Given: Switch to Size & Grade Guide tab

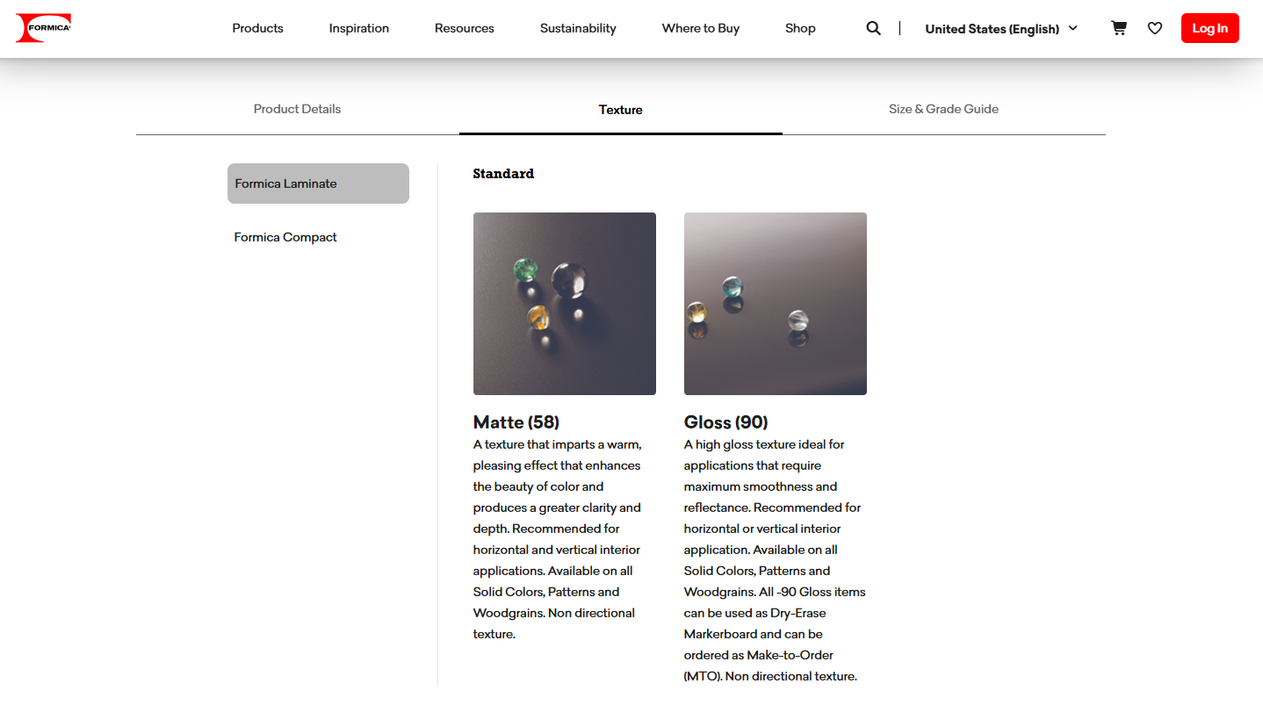Looking at the screenshot, I should click(x=944, y=109).
